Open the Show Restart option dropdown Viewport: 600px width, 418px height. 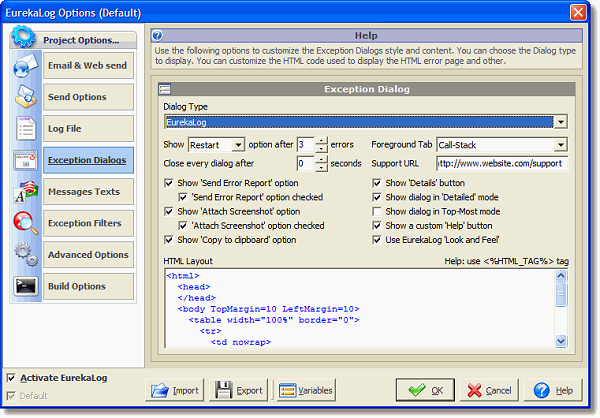(x=238, y=145)
